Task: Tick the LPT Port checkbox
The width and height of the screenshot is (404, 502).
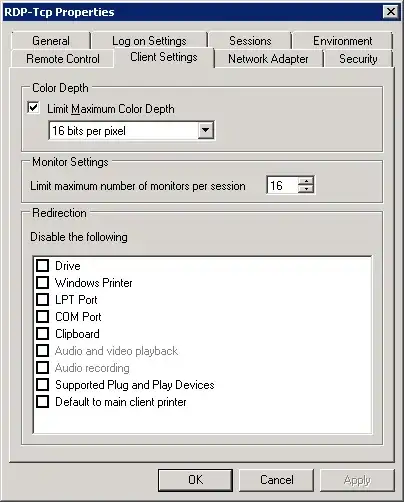Action: [x=42, y=300]
